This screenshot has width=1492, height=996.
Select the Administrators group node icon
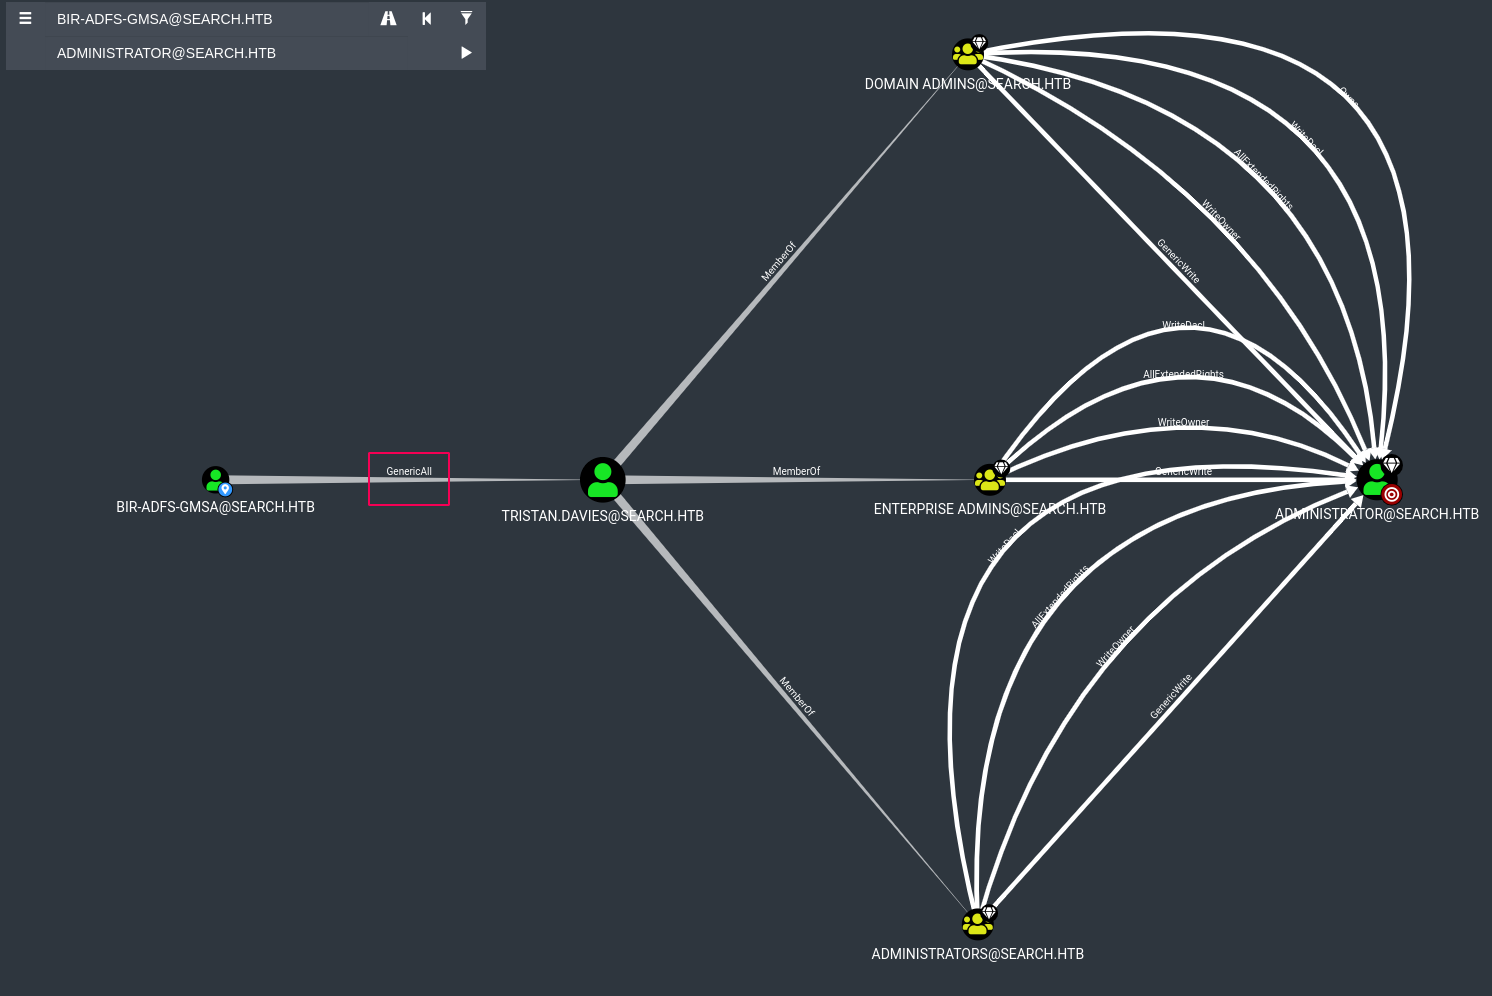tap(977, 922)
